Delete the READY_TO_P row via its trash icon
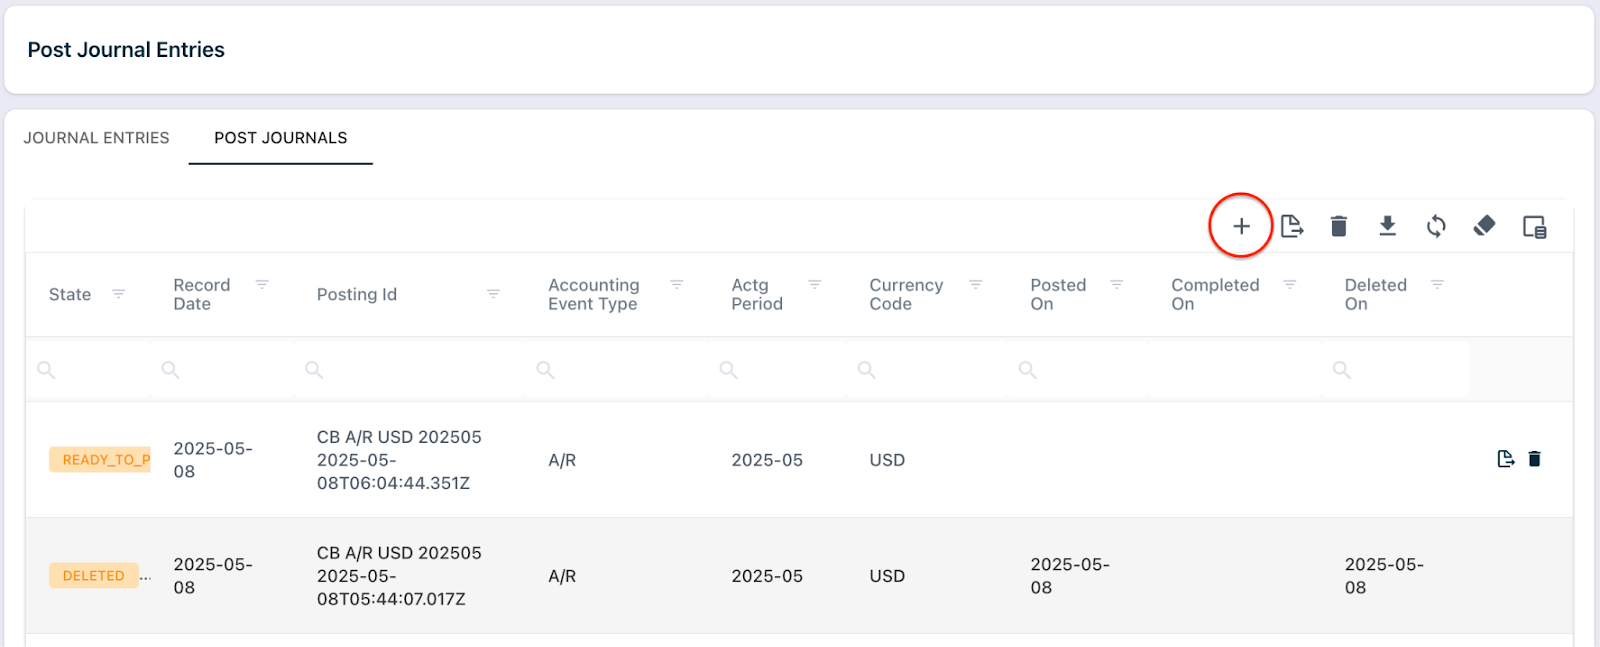The image size is (1600, 647). 1535,459
